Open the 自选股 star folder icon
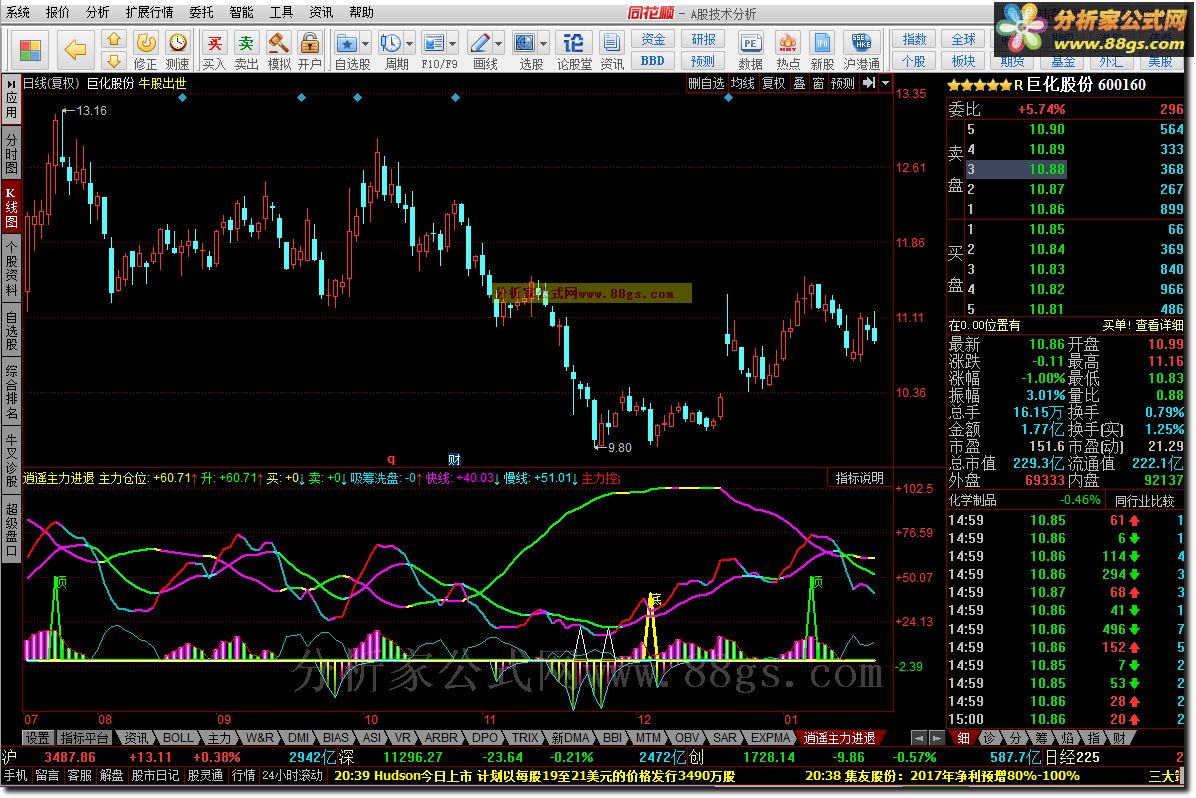 click(347, 43)
